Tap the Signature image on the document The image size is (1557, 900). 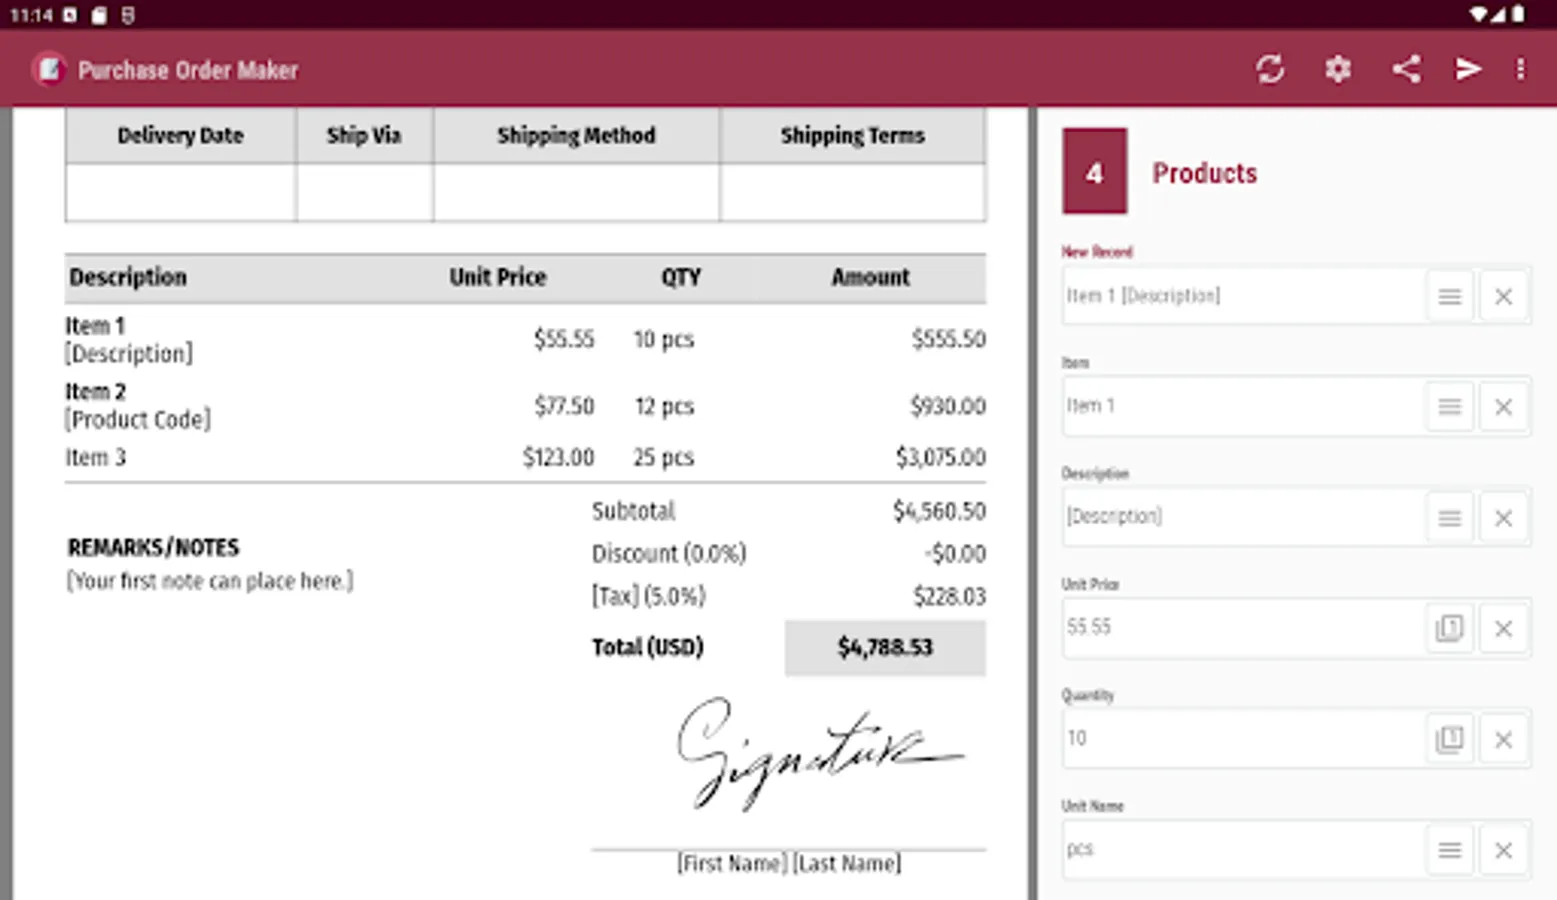[815, 752]
